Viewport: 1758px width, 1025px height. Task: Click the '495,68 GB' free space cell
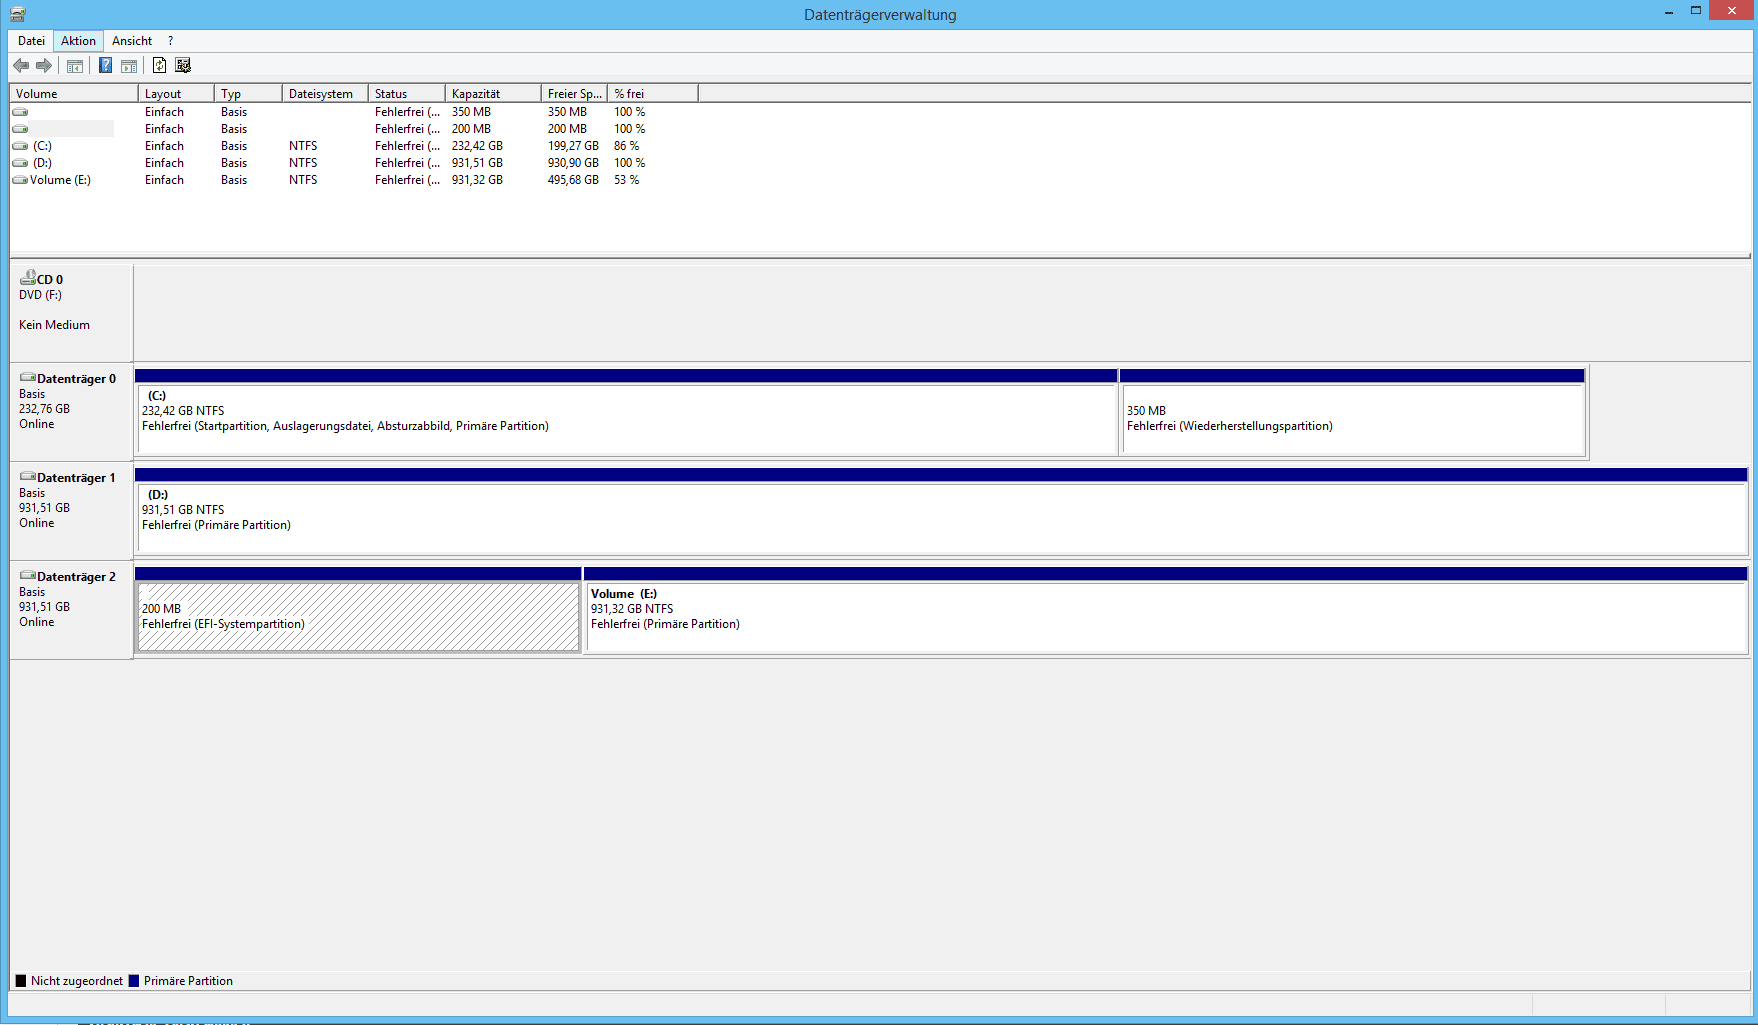click(x=573, y=180)
